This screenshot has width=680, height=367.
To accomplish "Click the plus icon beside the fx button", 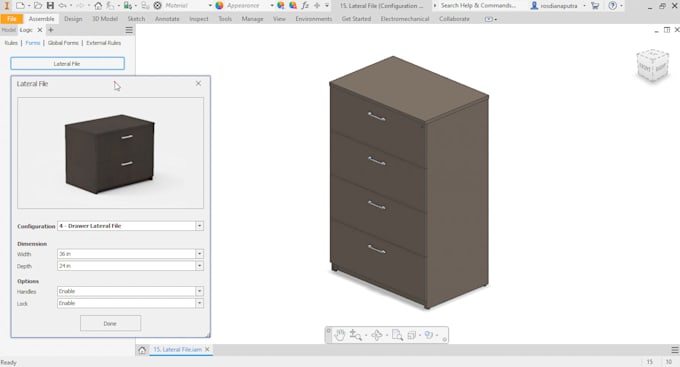I will tap(317, 6).
